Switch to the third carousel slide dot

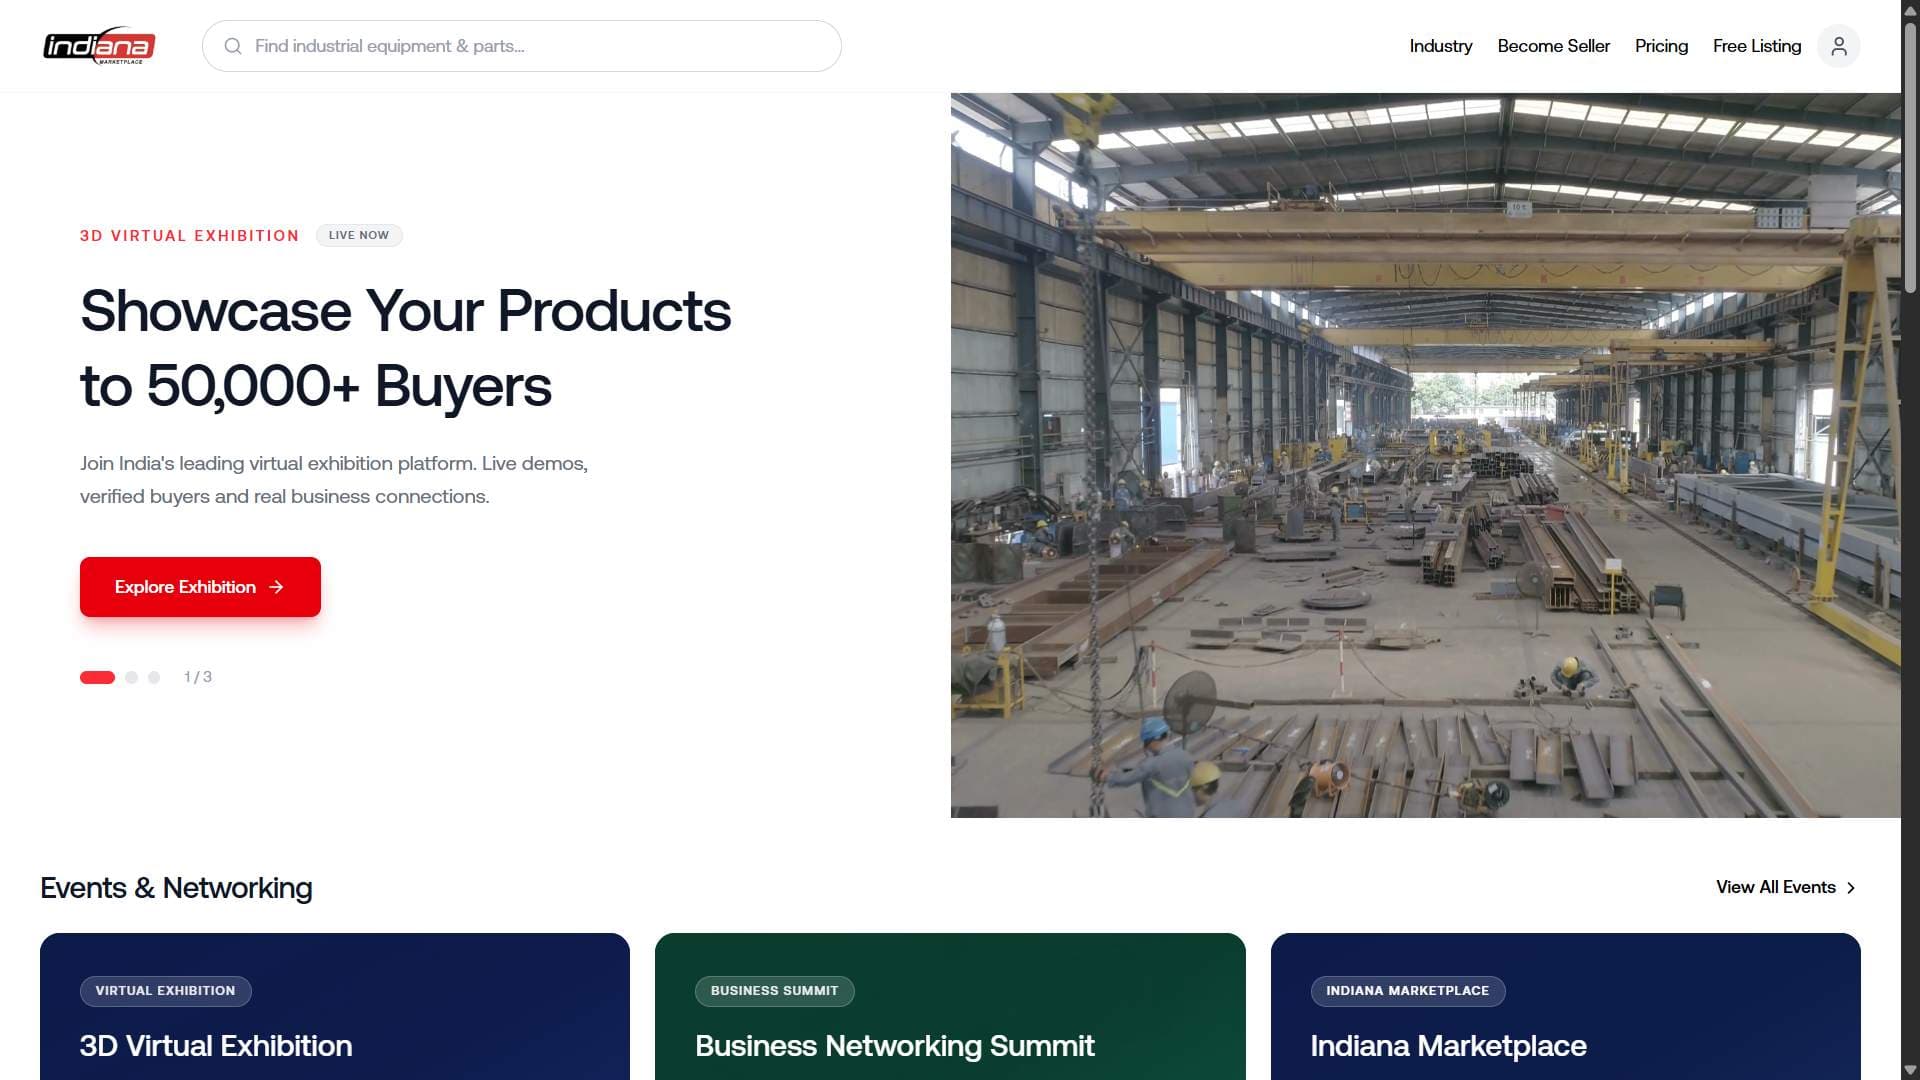(x=154, y=677)
